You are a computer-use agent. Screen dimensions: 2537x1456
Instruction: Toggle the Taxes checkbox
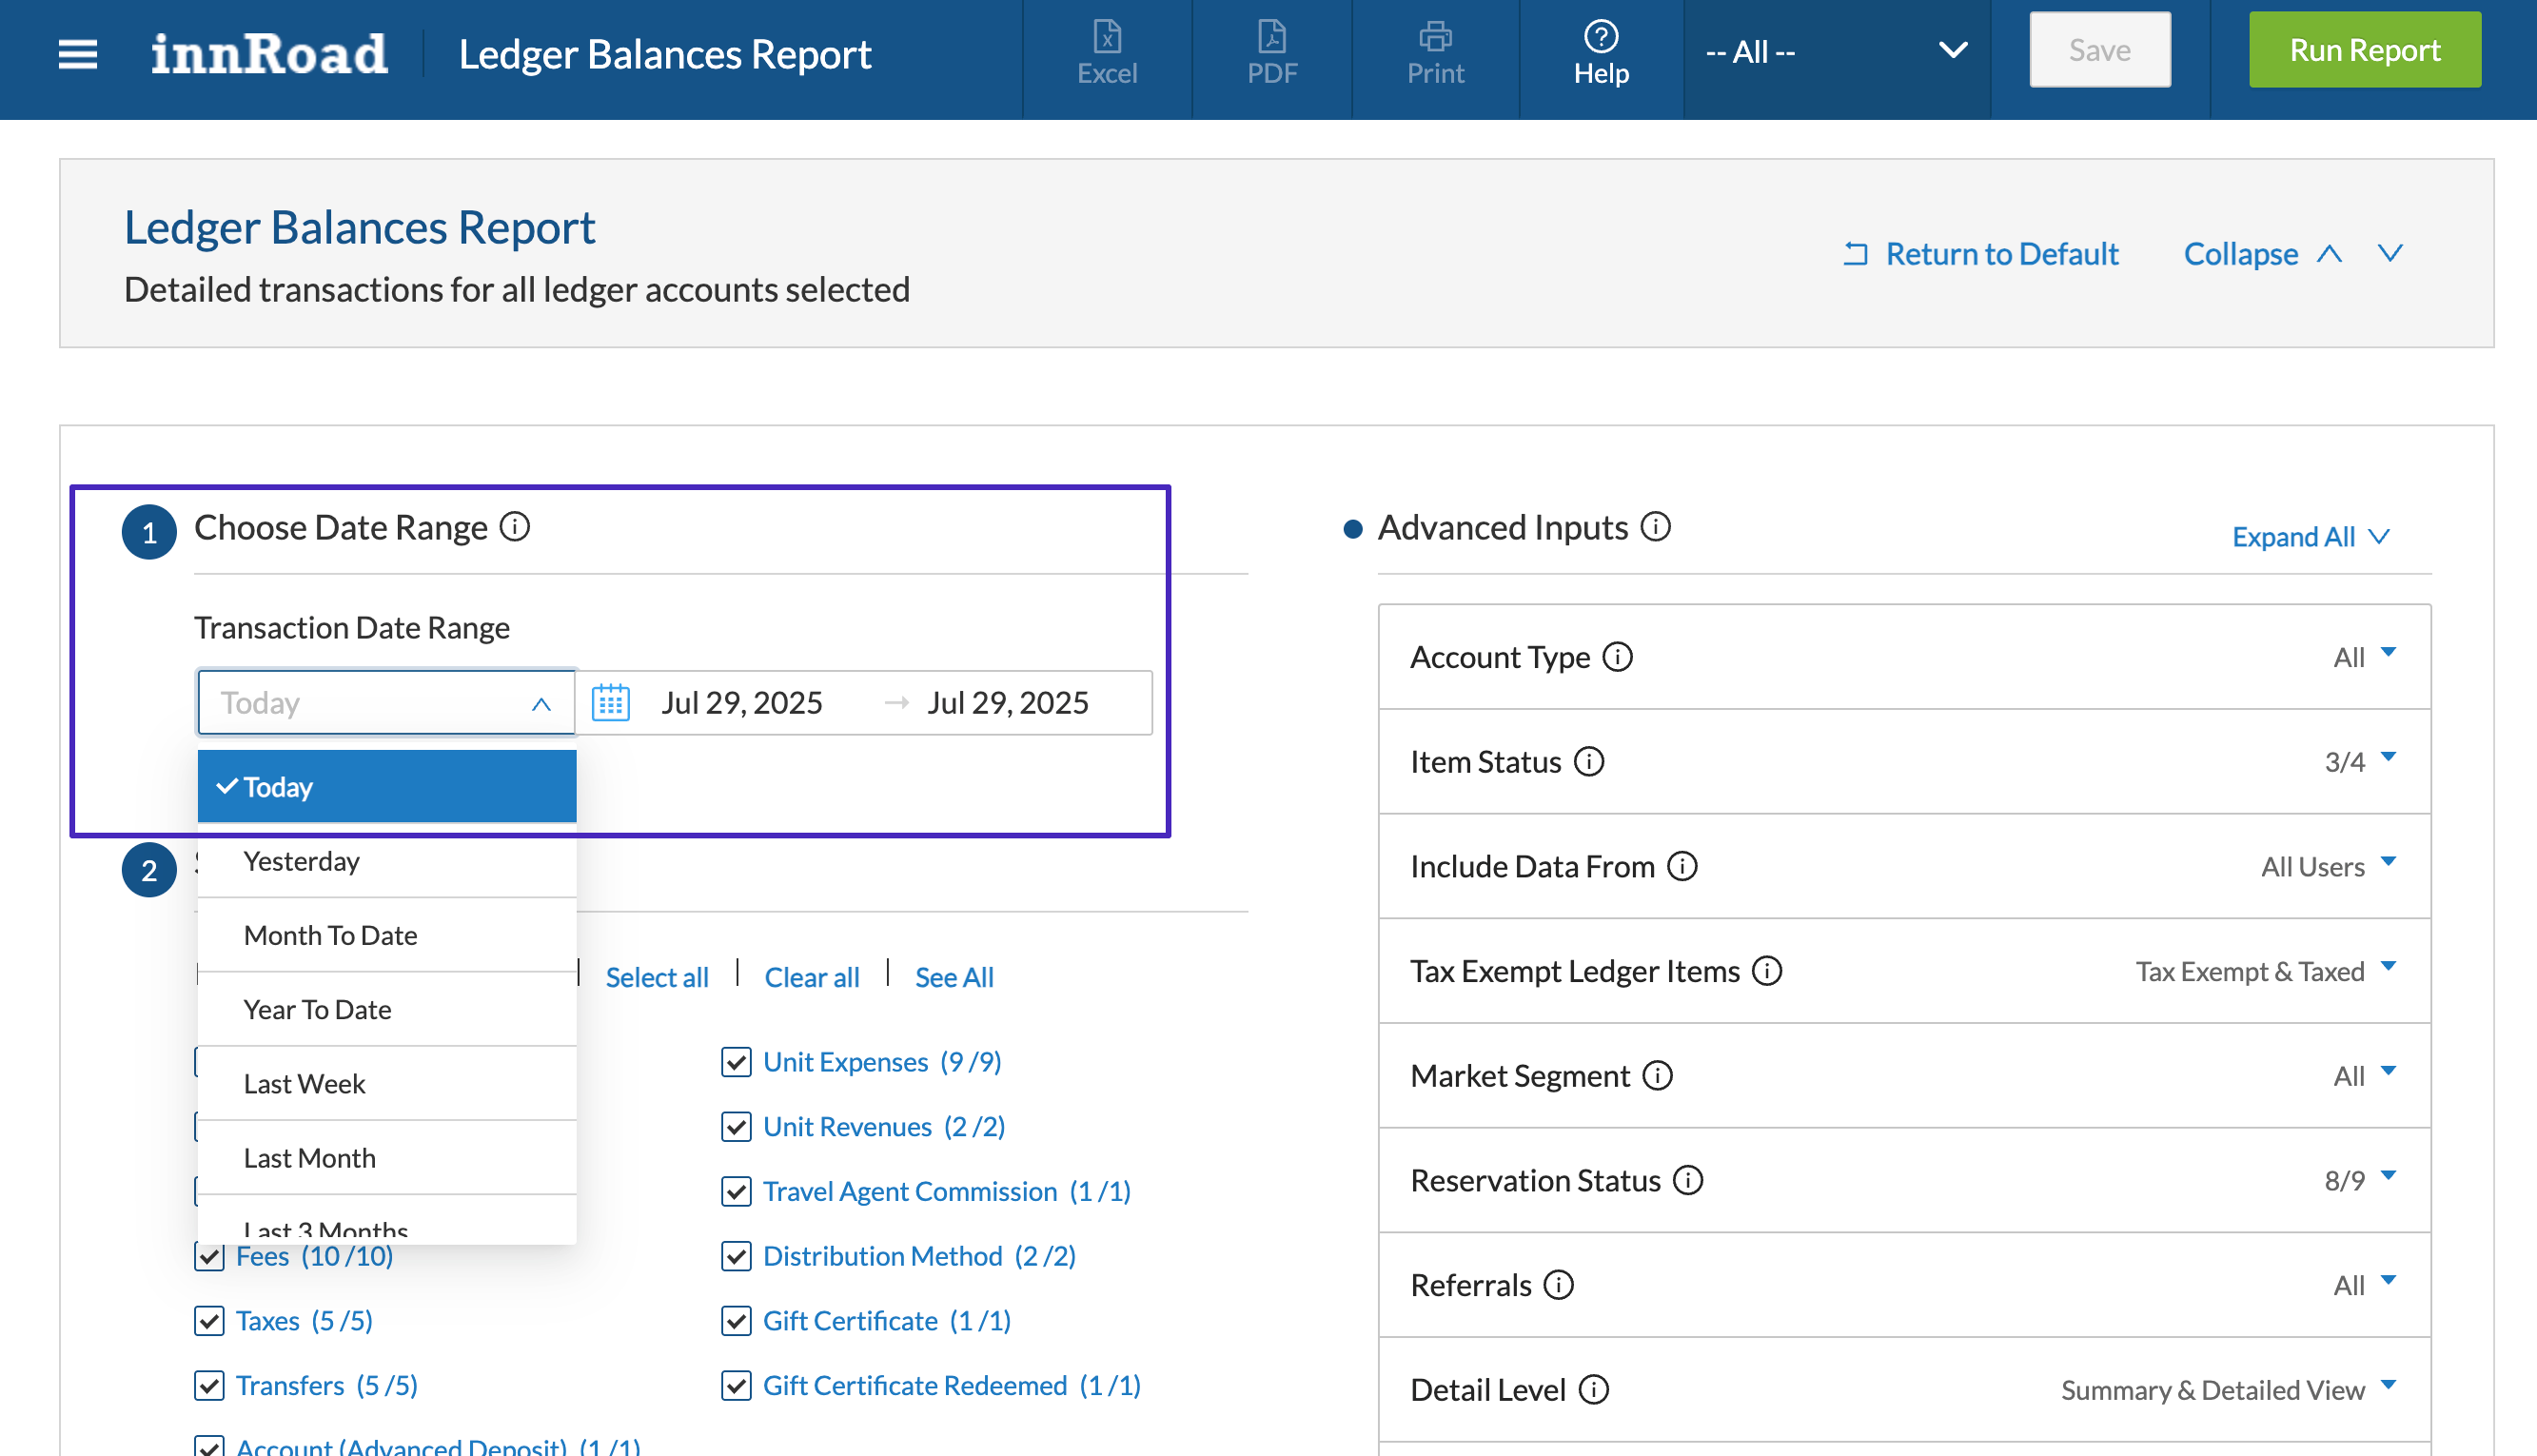[x=209, y=1321]
